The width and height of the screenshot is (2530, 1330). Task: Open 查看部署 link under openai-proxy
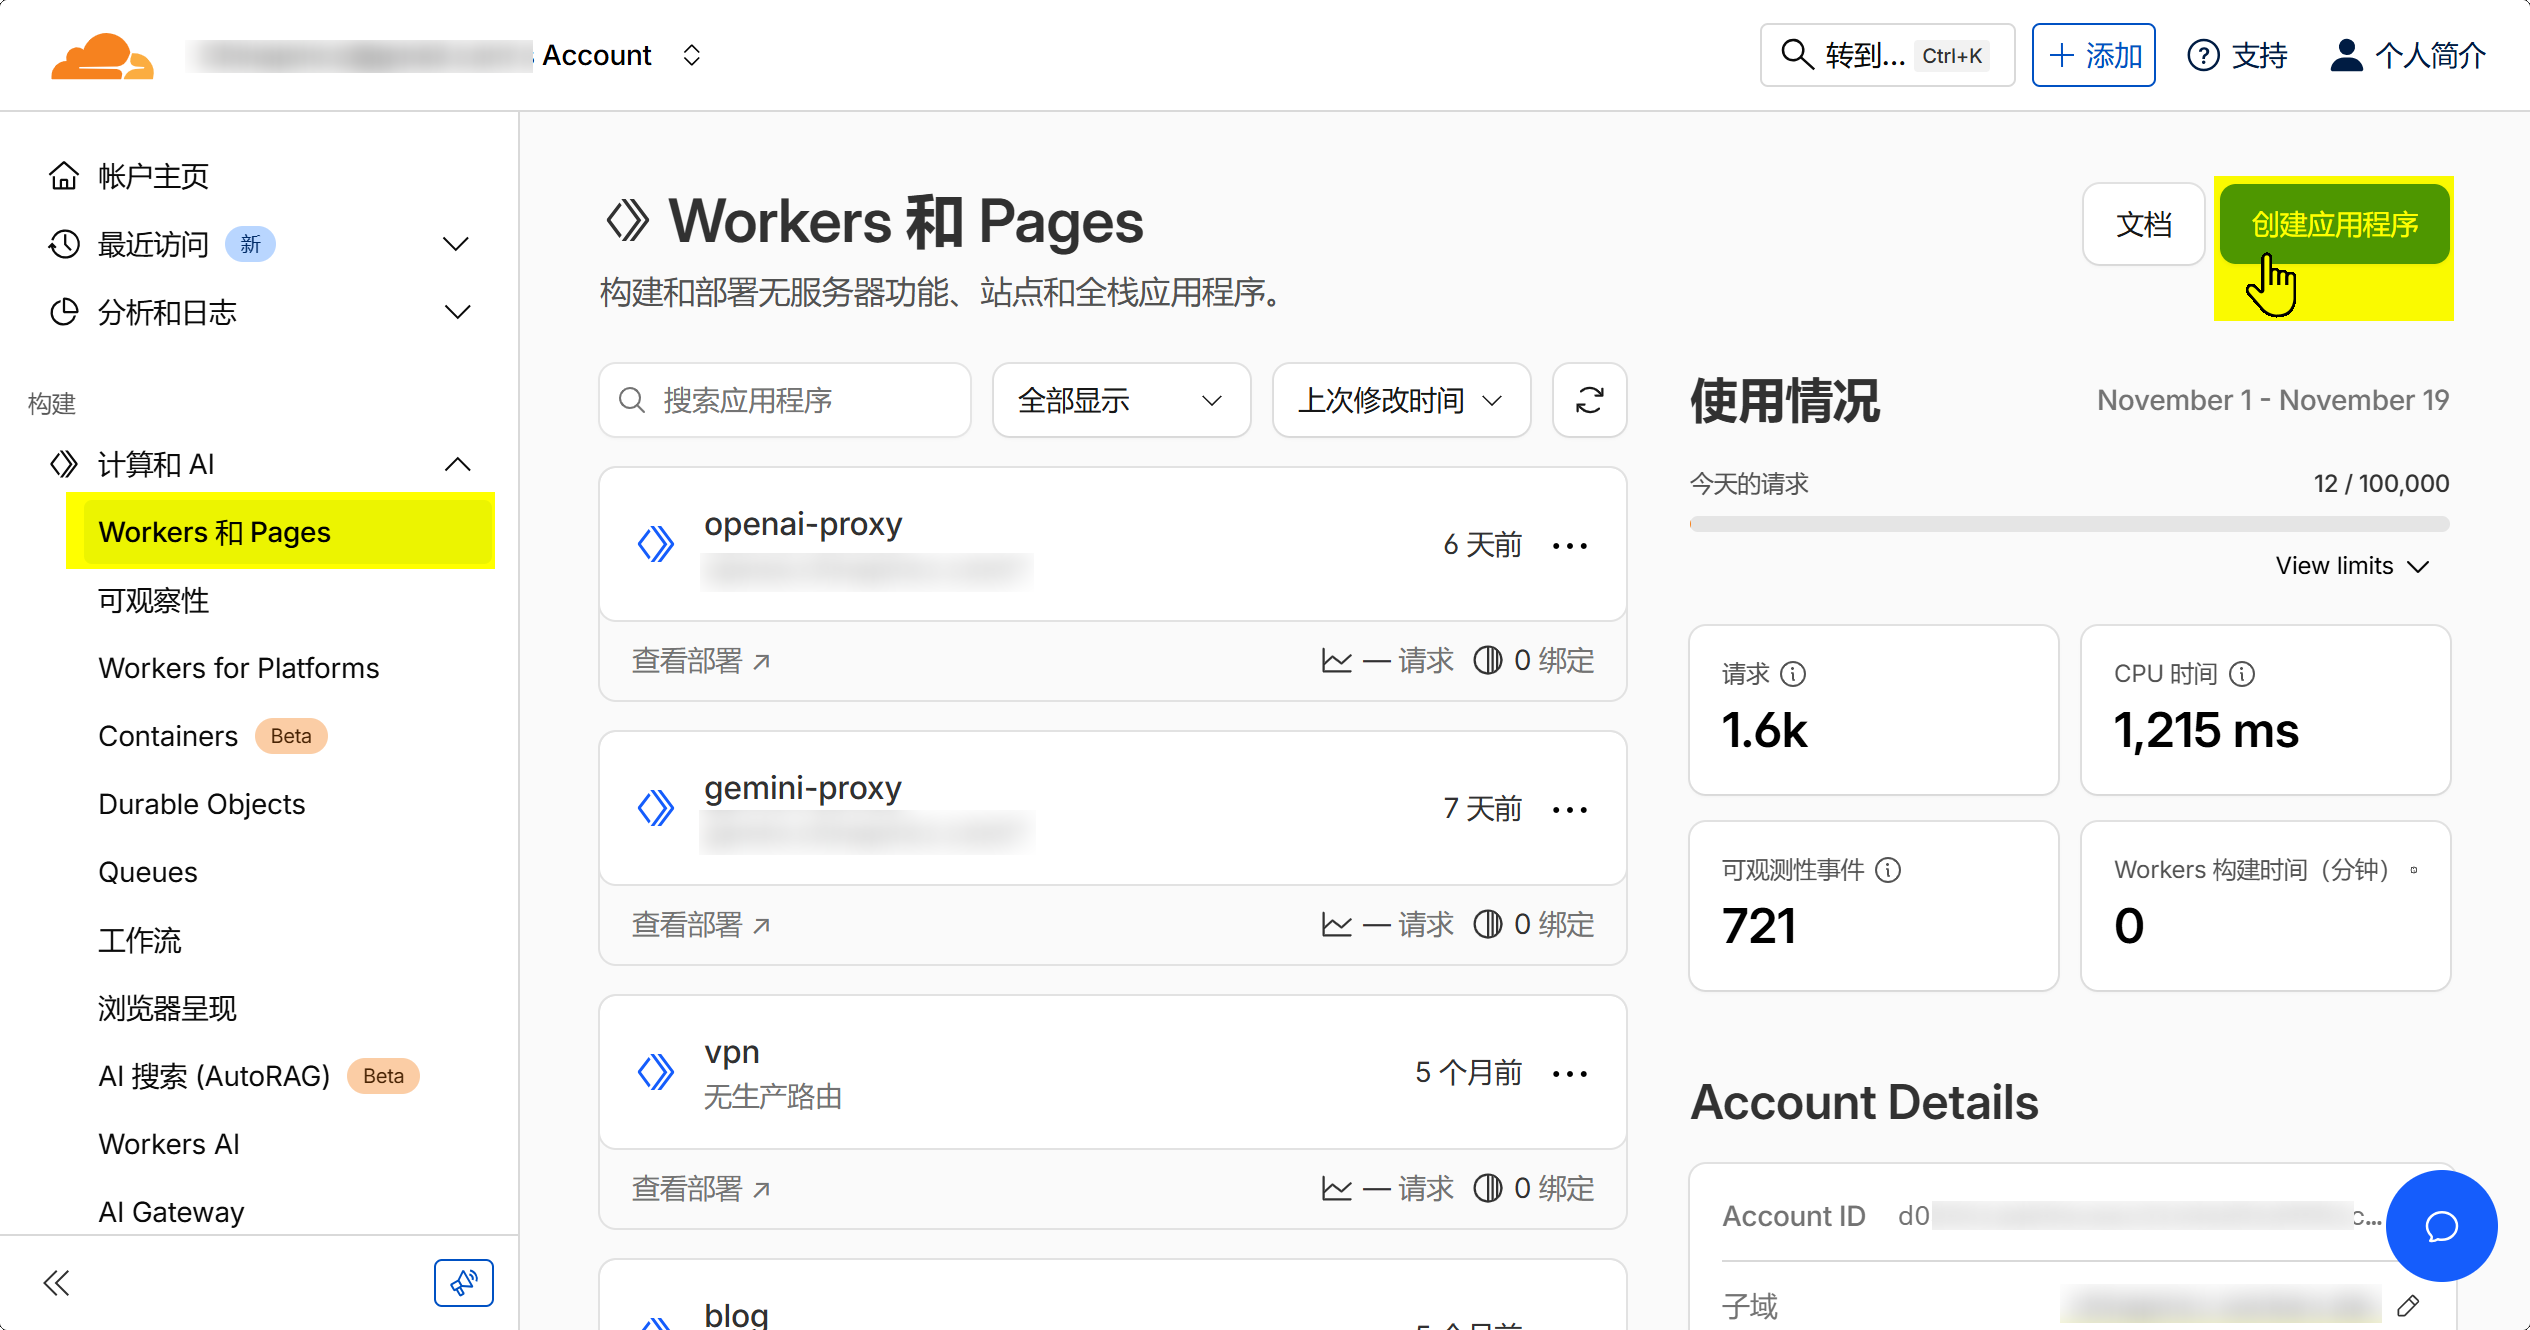coord(701,661)
